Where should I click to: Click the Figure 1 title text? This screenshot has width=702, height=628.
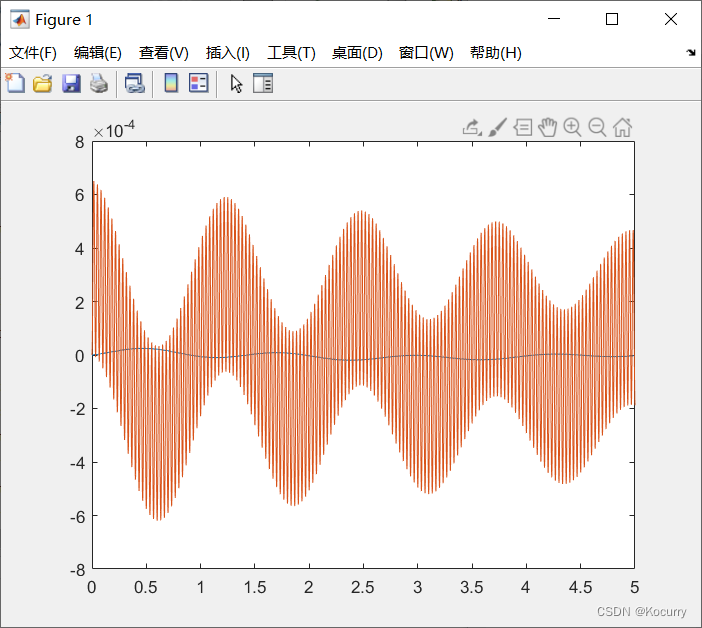pyautogui.click(x=64, y=20)
